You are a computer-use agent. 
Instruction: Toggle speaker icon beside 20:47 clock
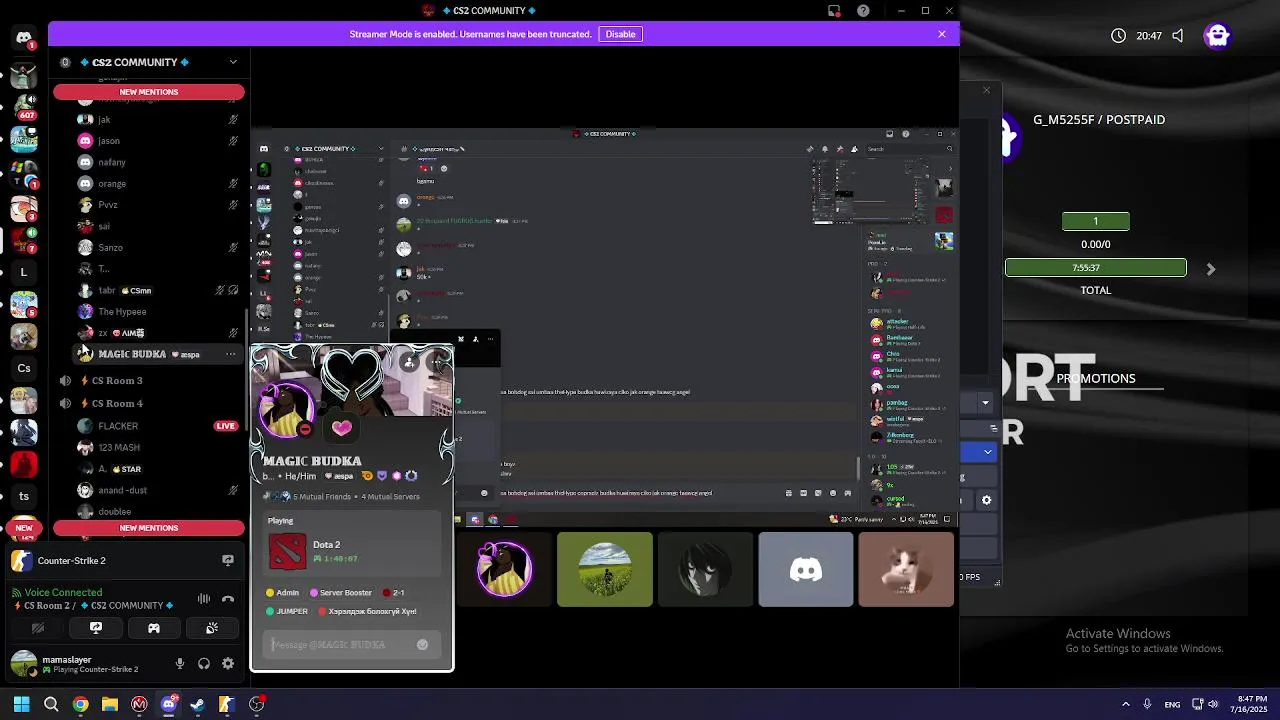(x=1178, y=36)
